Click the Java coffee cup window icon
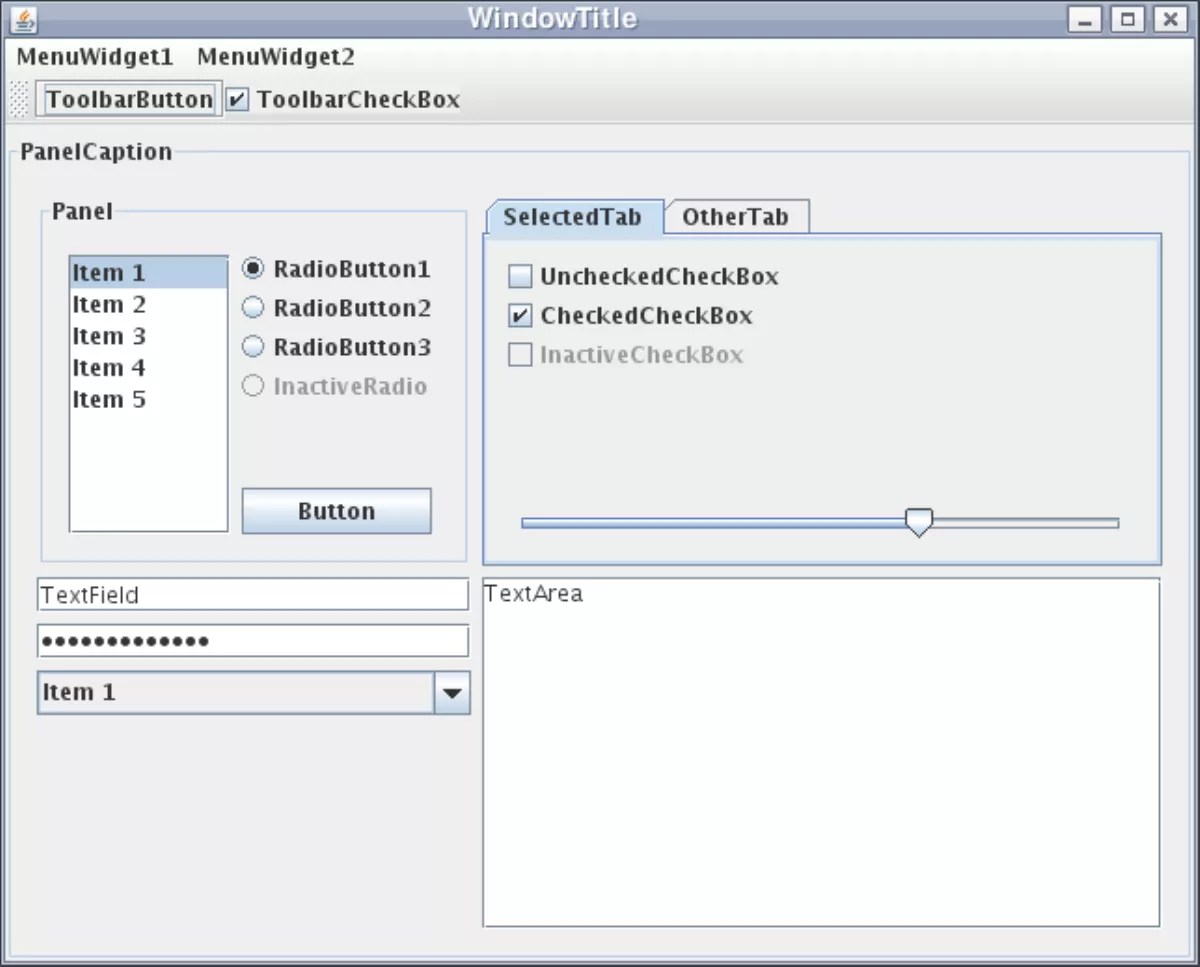Screen dimensions: 1200x967 (x=22, y=18)
